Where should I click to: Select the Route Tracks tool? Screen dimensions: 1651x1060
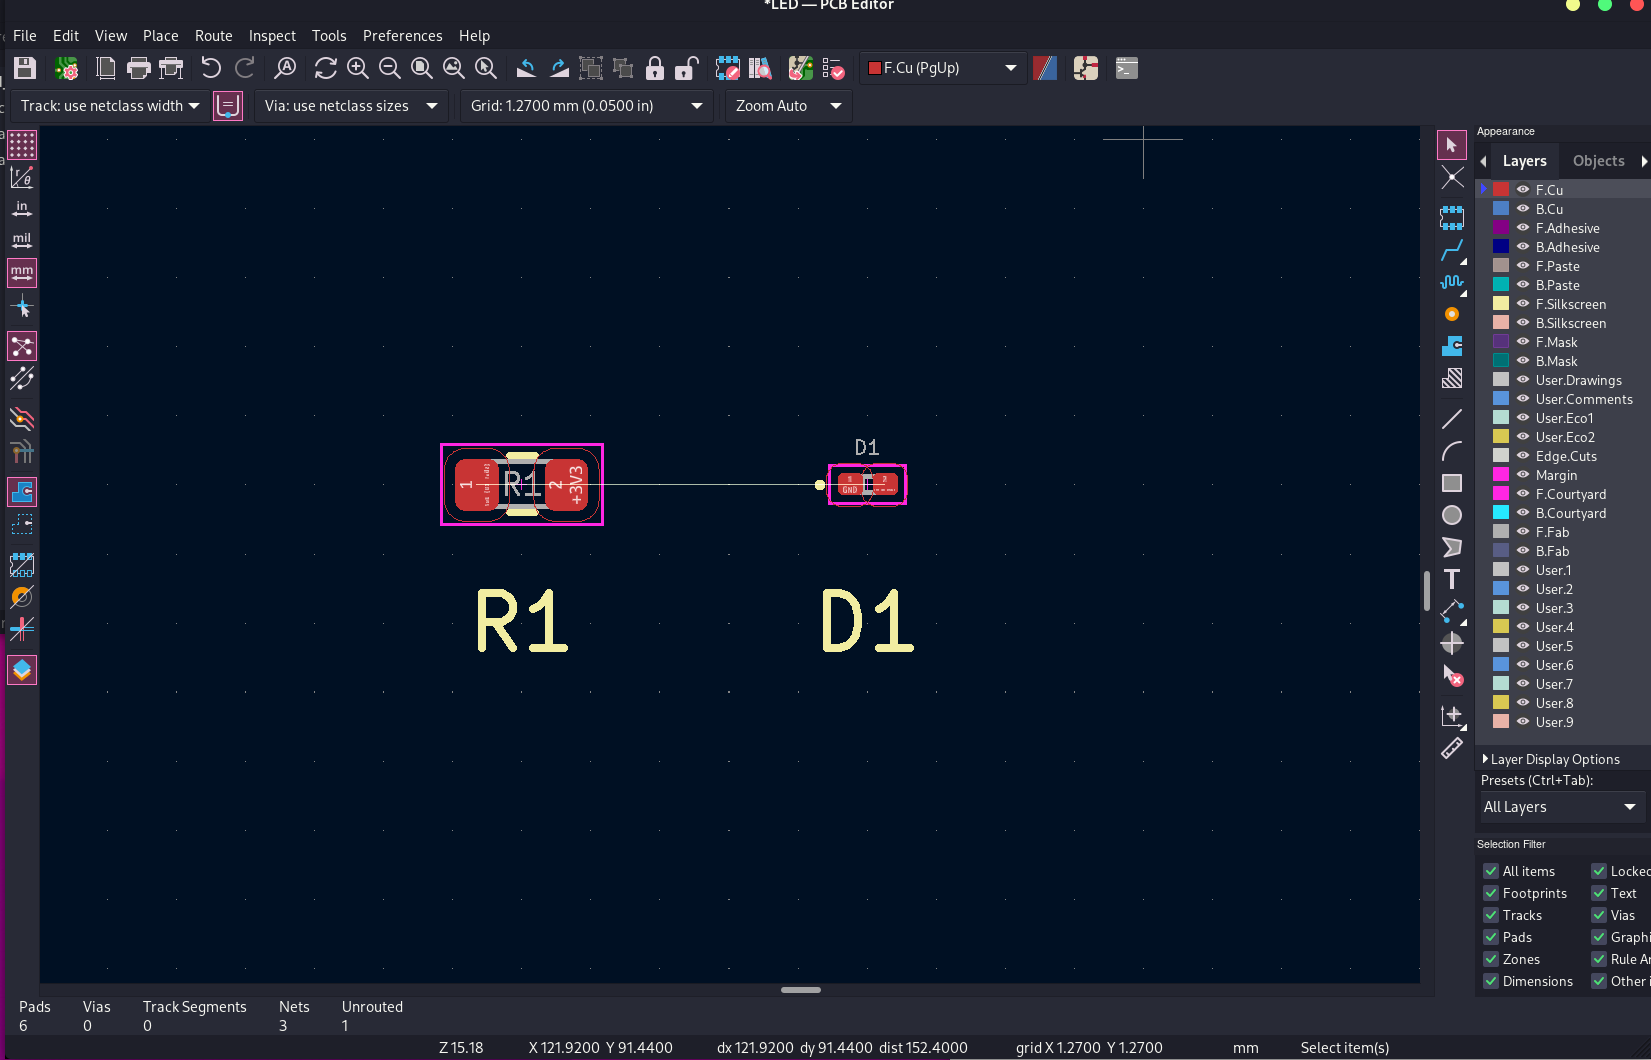(x=1452, y=250)
